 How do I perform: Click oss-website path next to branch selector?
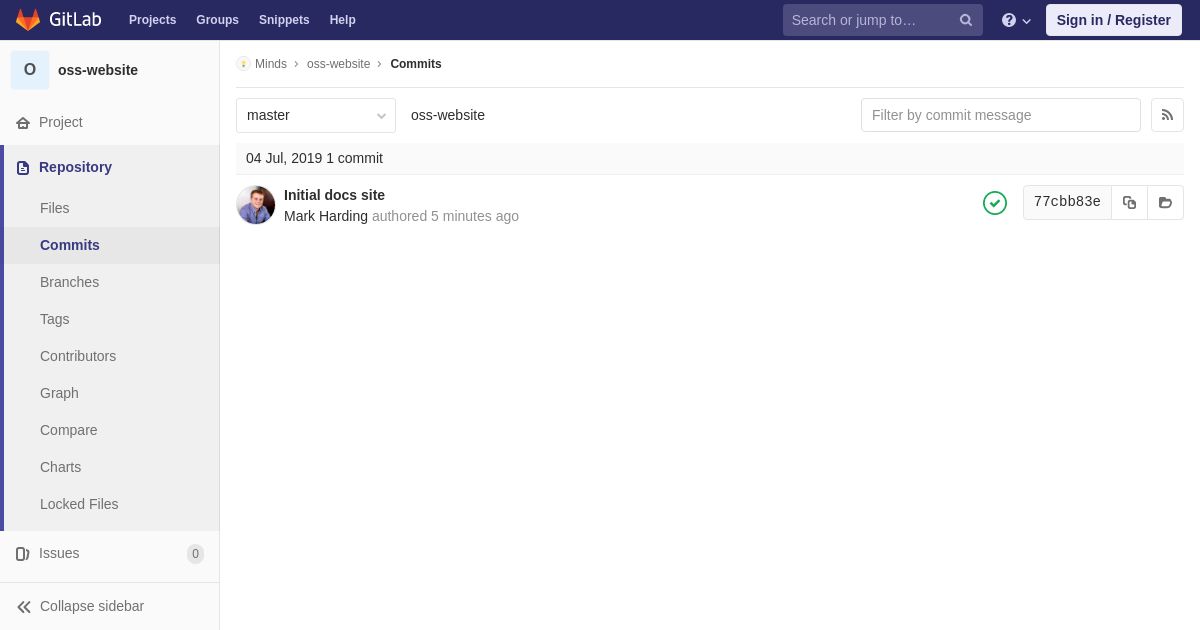(x=448, y=115)
